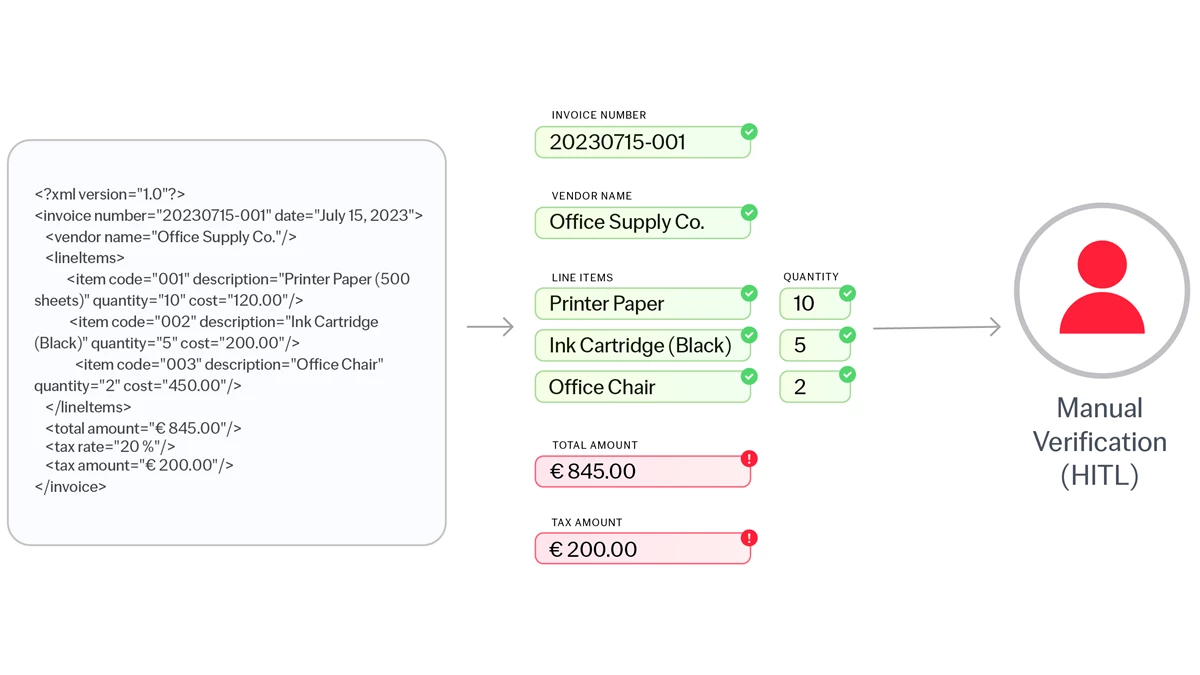
Task: Click the checkmark on quantity 5
Action: tap(847, 335)
